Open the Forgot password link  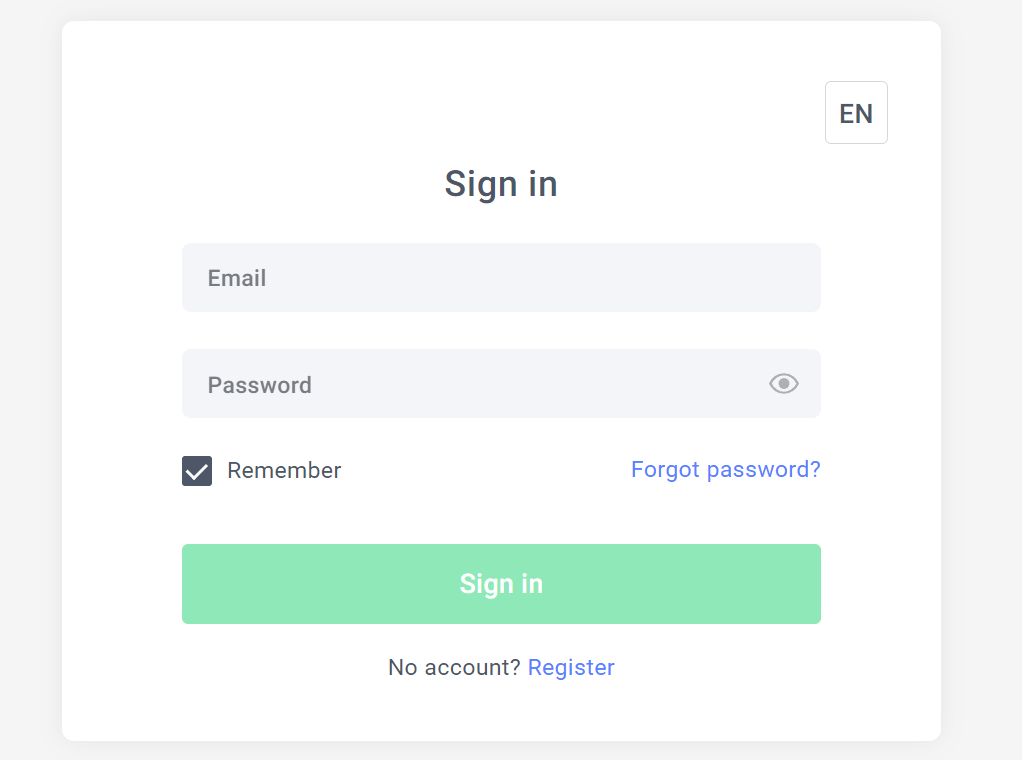(x=725, y=470)
